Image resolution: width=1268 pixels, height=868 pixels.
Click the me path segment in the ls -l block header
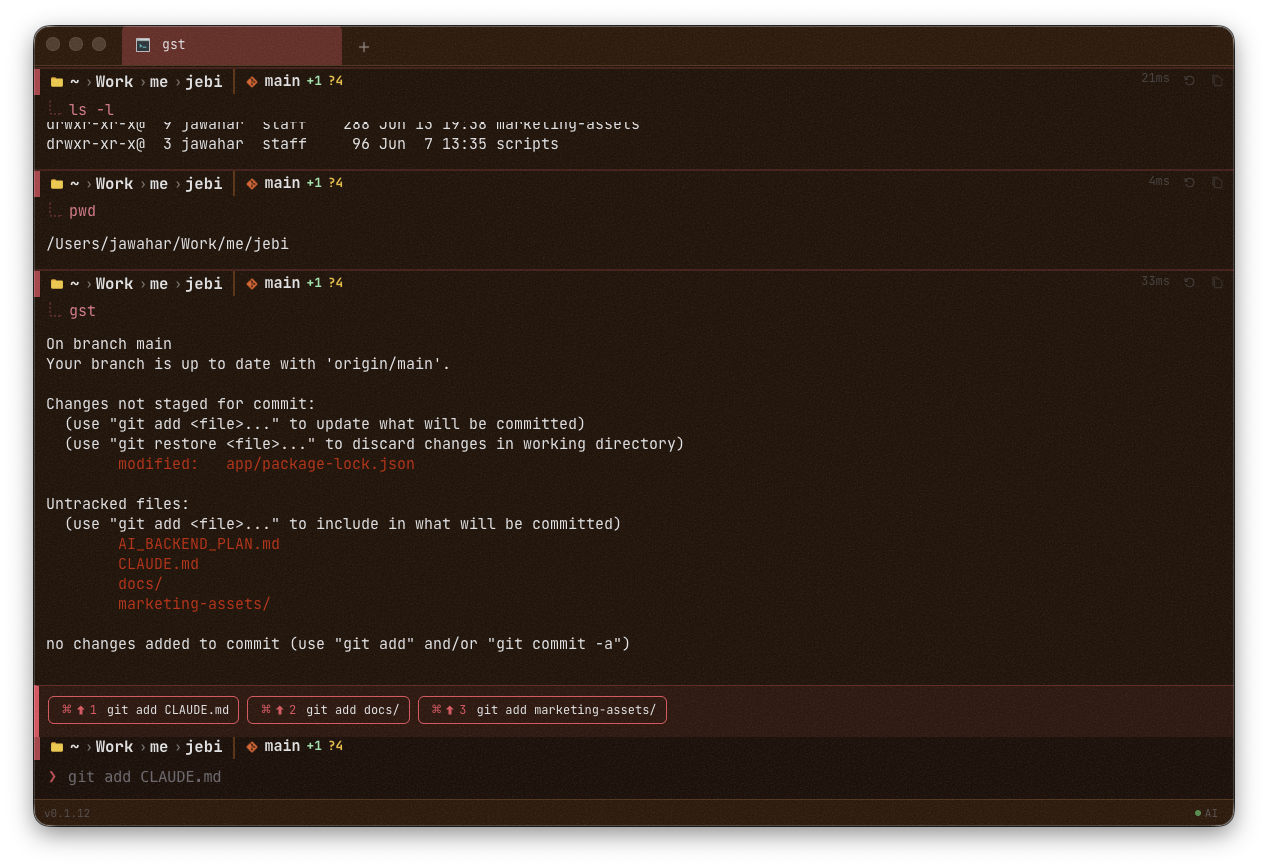tap(159, 82)
